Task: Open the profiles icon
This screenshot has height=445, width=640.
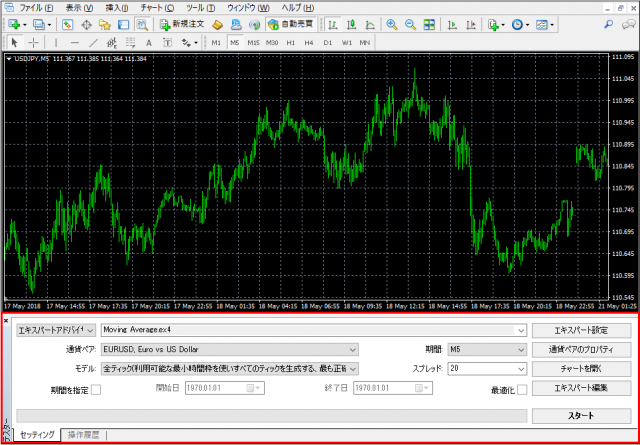Action: 39,24
